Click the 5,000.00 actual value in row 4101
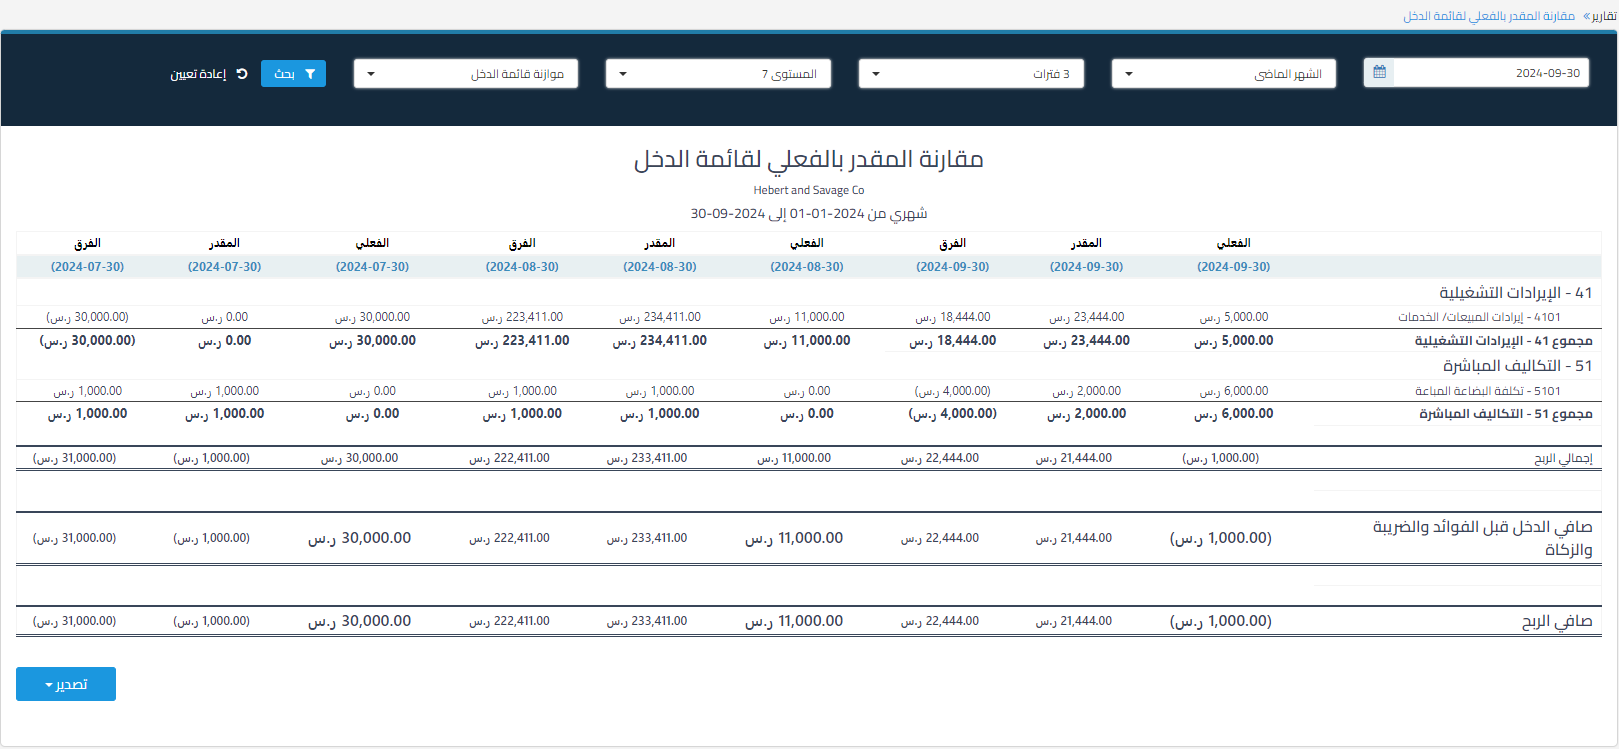The width and height of the screenshot is (1619, 749). (1234, 317)
